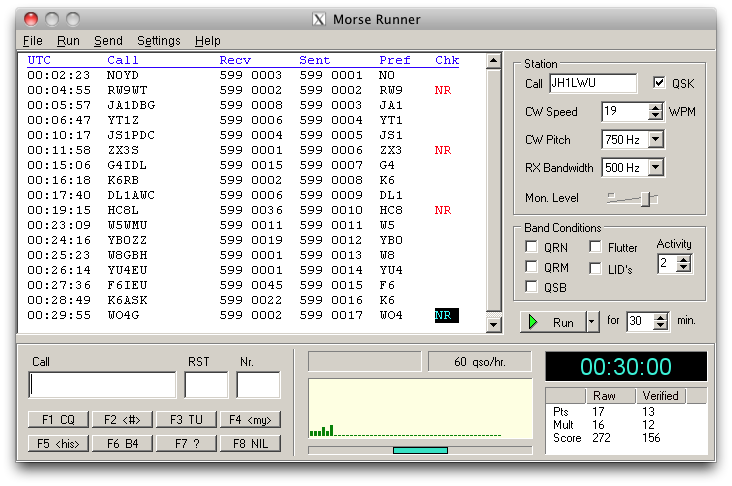Open the Help menu
This screenshot has width=732, height=486.
[x=207, y=41]
